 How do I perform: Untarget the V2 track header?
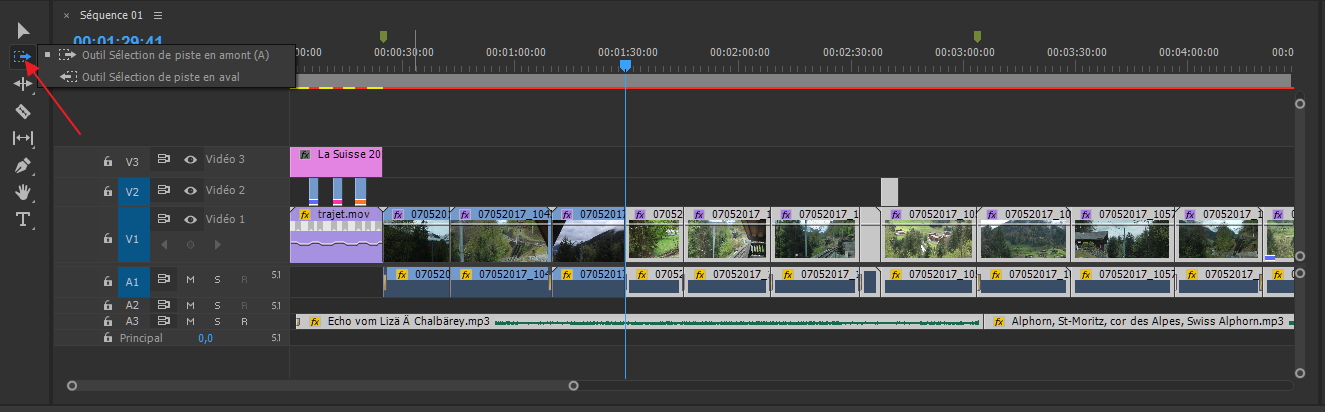[133, 191]
